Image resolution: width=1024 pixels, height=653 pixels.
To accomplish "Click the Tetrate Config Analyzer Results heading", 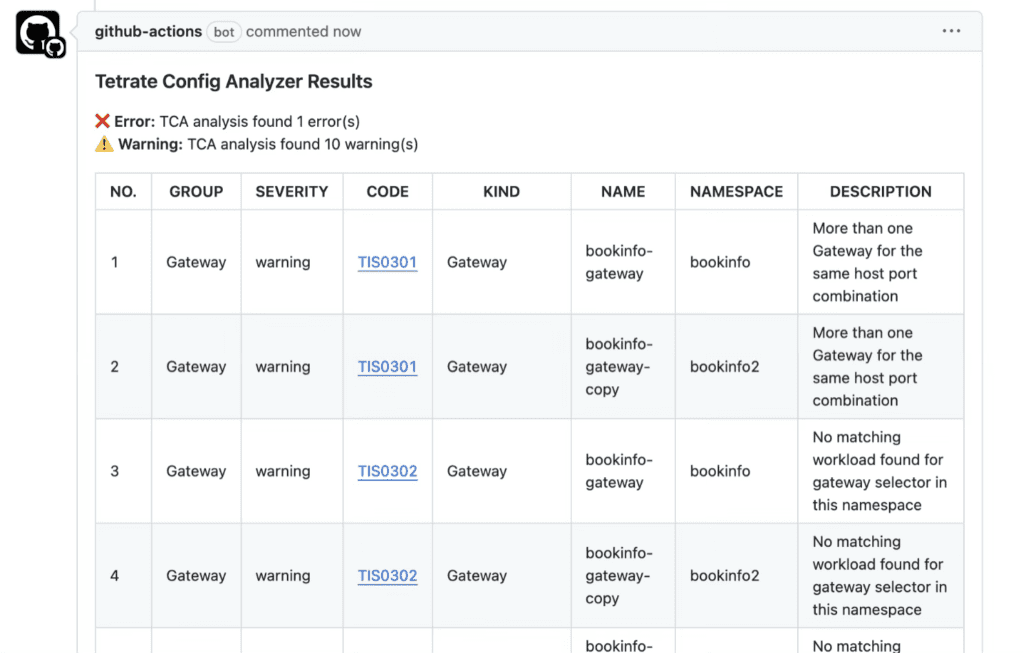I will 233,82.
